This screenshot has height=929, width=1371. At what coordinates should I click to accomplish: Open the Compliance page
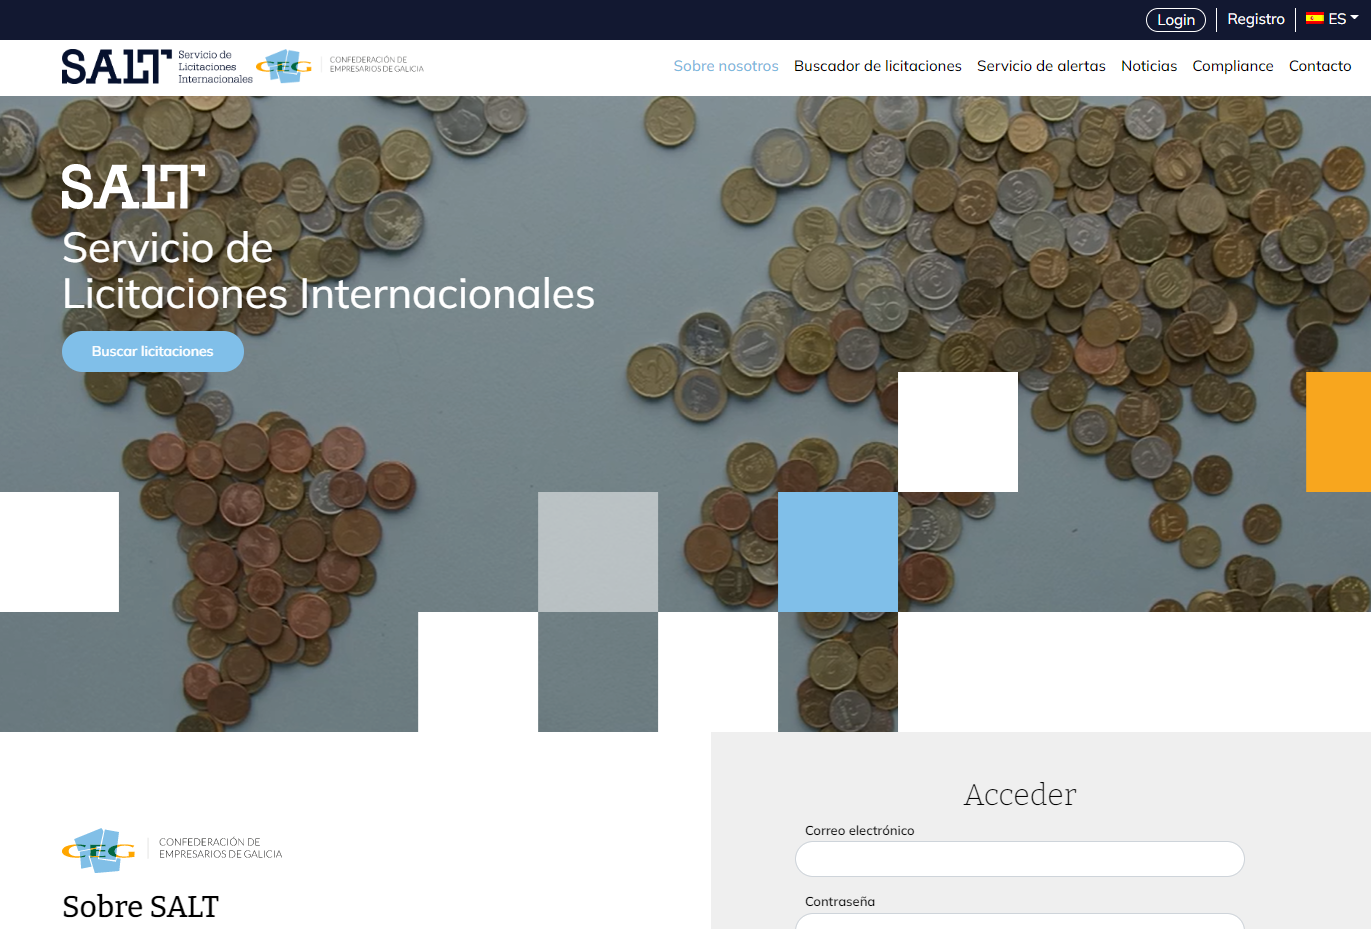(x=1233, y=66)
